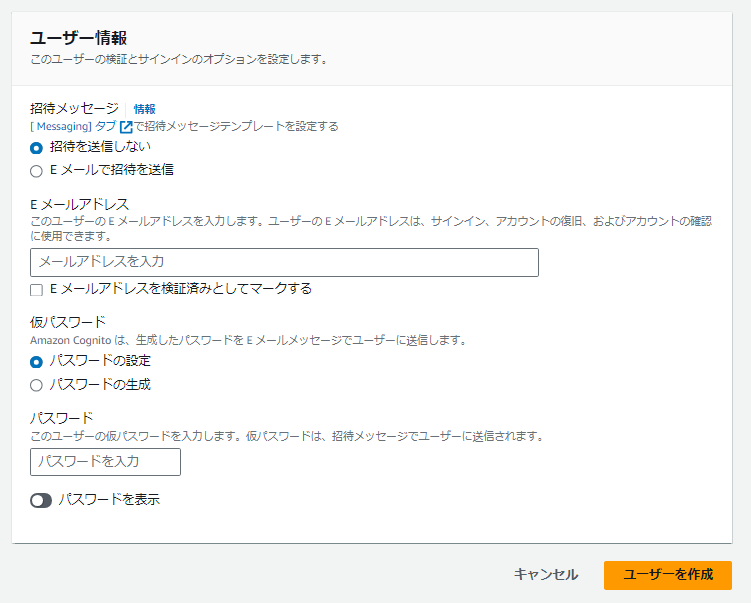Click the キャンセル button

546,575
